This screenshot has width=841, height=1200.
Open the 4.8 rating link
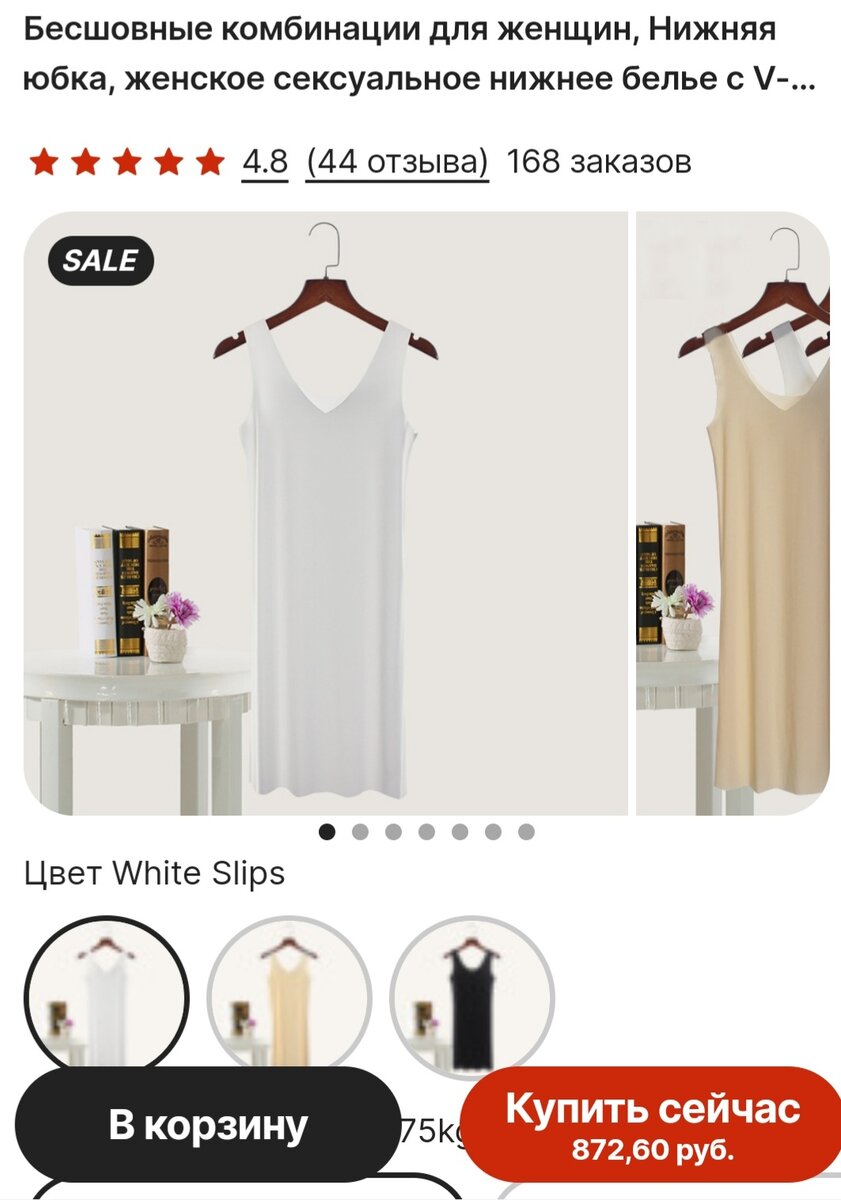pos(265,161)
